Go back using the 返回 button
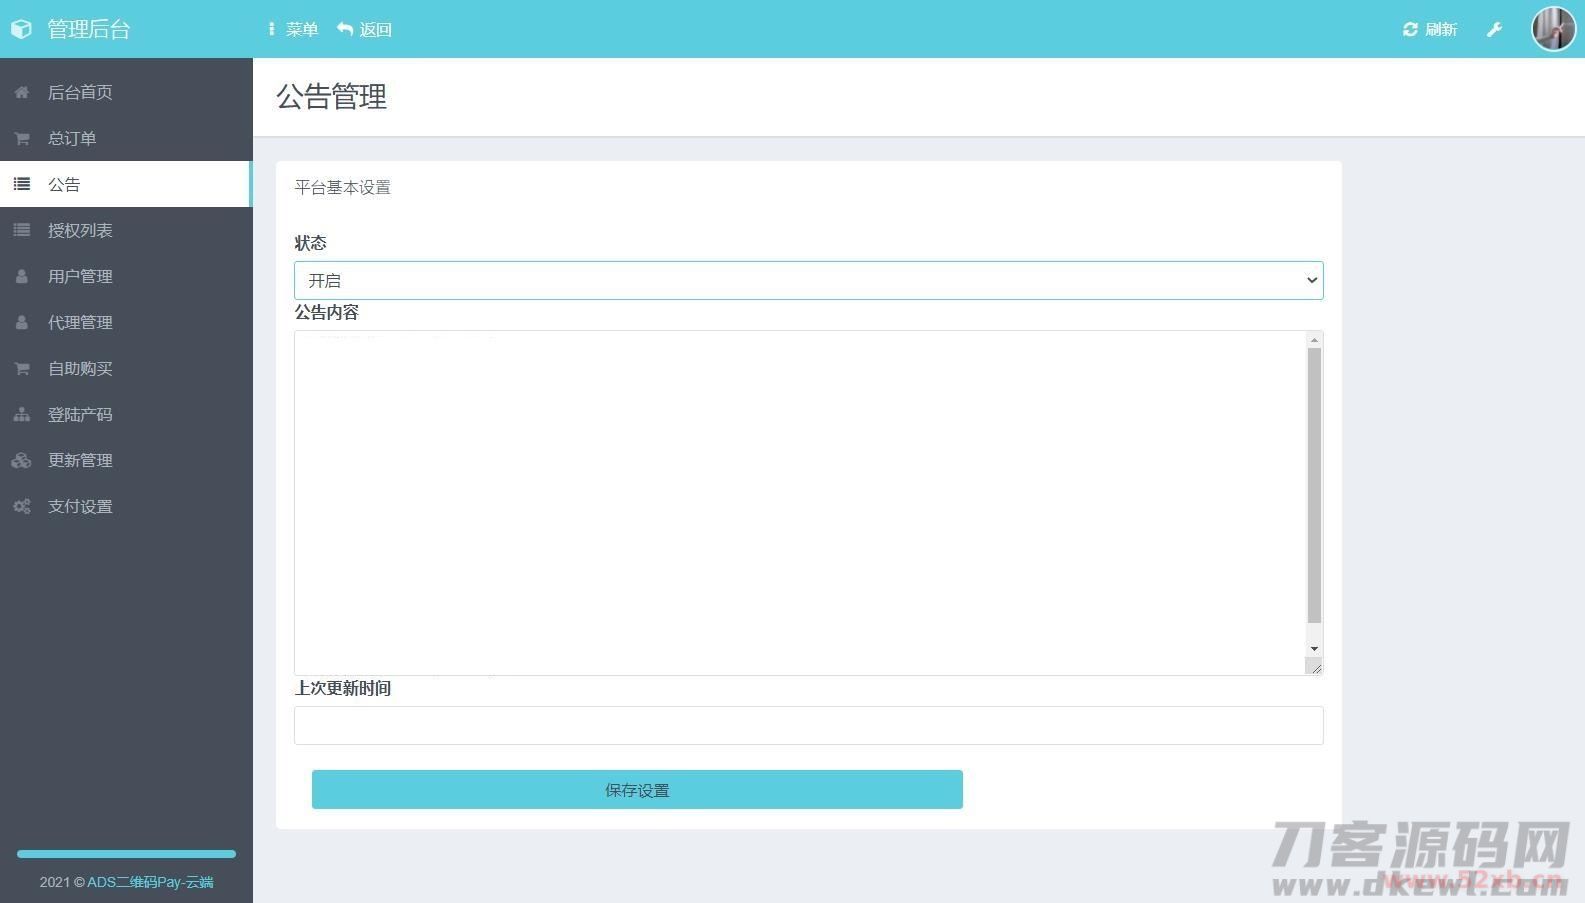Image resolution: width=1585 pixels, height=903 pixels. pyautogui.click(x=365, y=29)
